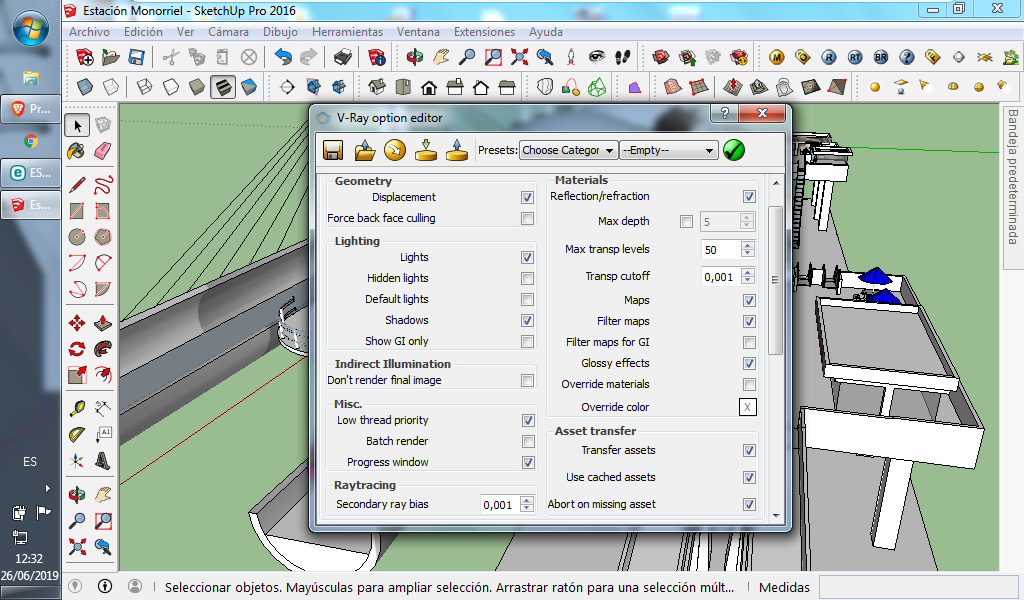Uncheck the Displacement checkbox
Image resolution: width=1024 pixels, height=600 pixels.
527,197
